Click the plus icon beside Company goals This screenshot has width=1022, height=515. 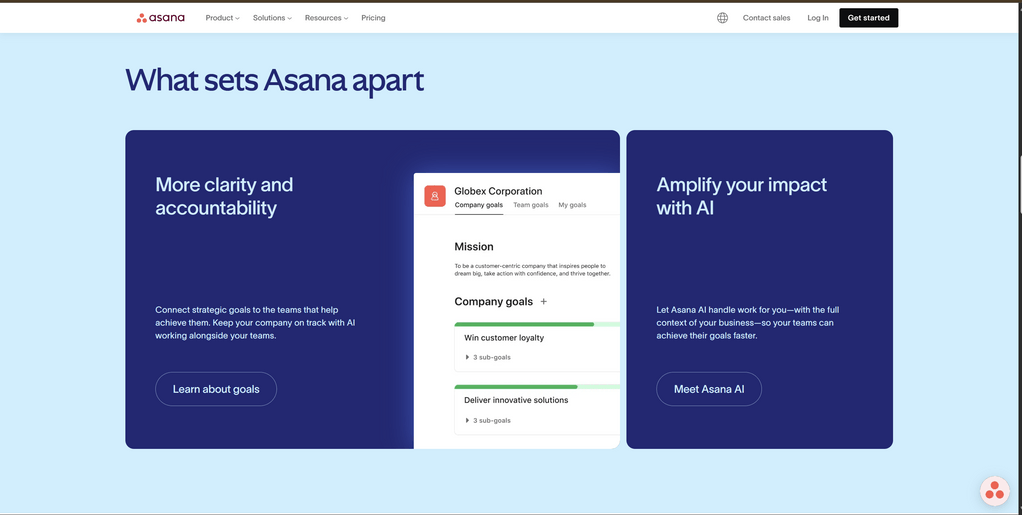pos(544,302)
